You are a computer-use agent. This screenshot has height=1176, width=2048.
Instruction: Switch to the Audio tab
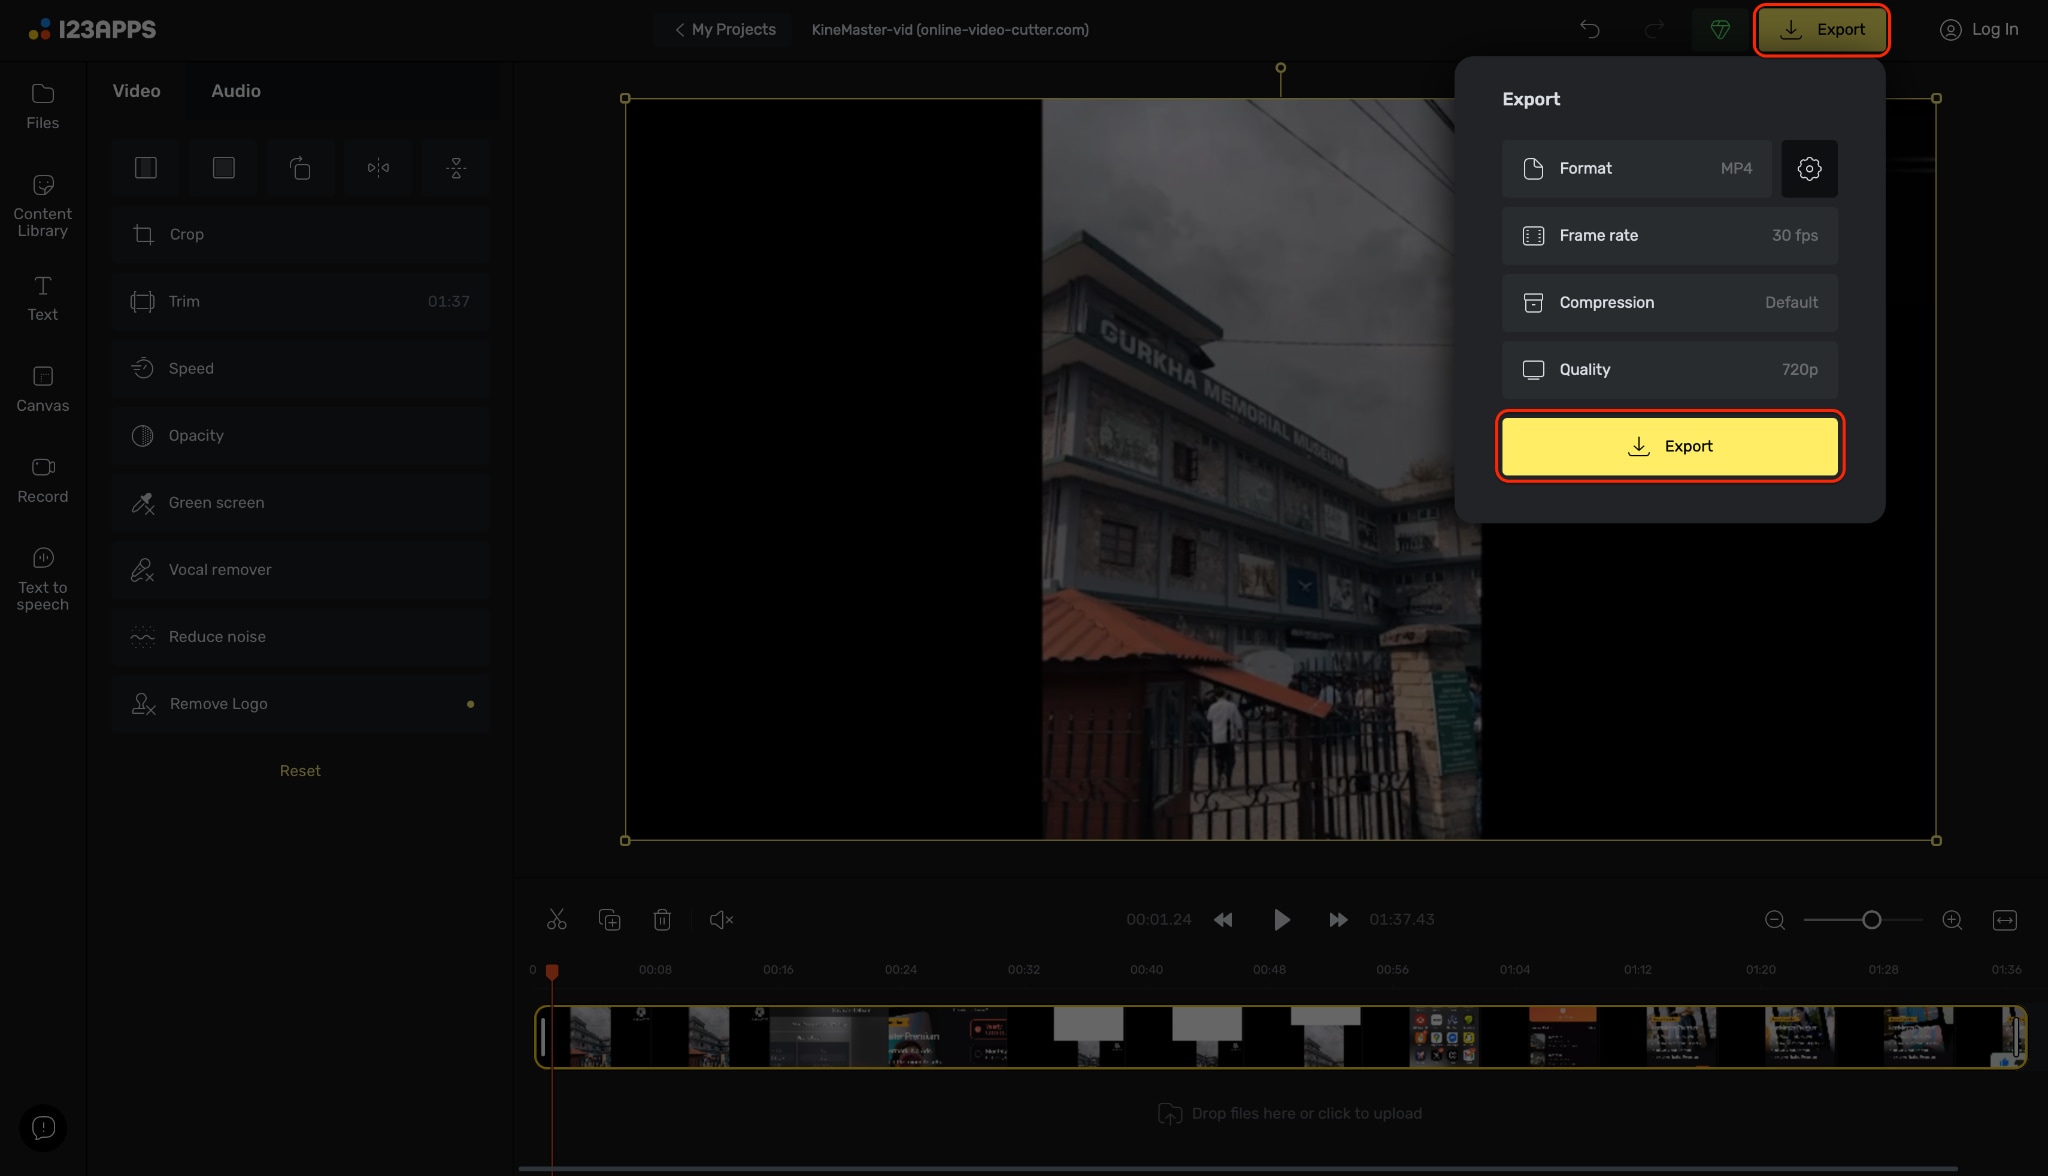point(236,90)
